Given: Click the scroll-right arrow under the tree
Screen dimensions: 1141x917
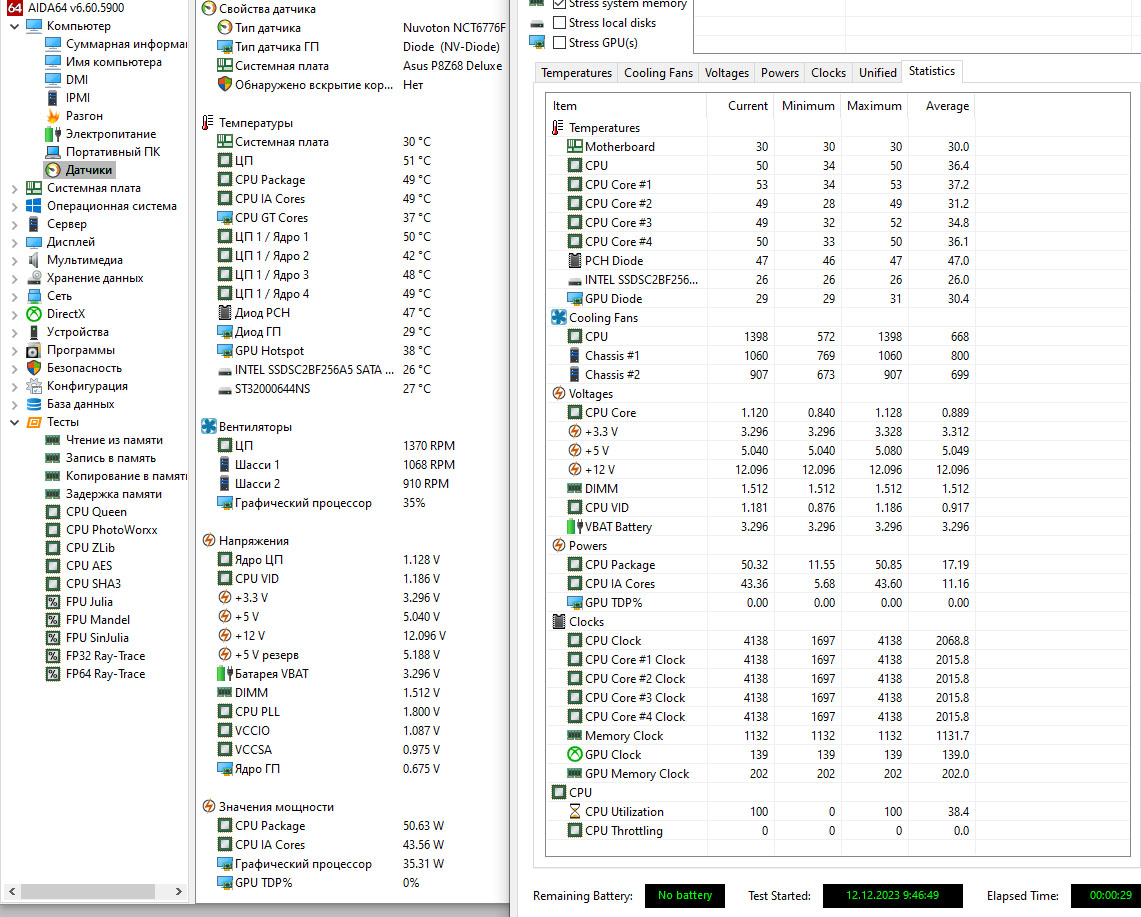Looking at the screenshot, I should (179, 891).
